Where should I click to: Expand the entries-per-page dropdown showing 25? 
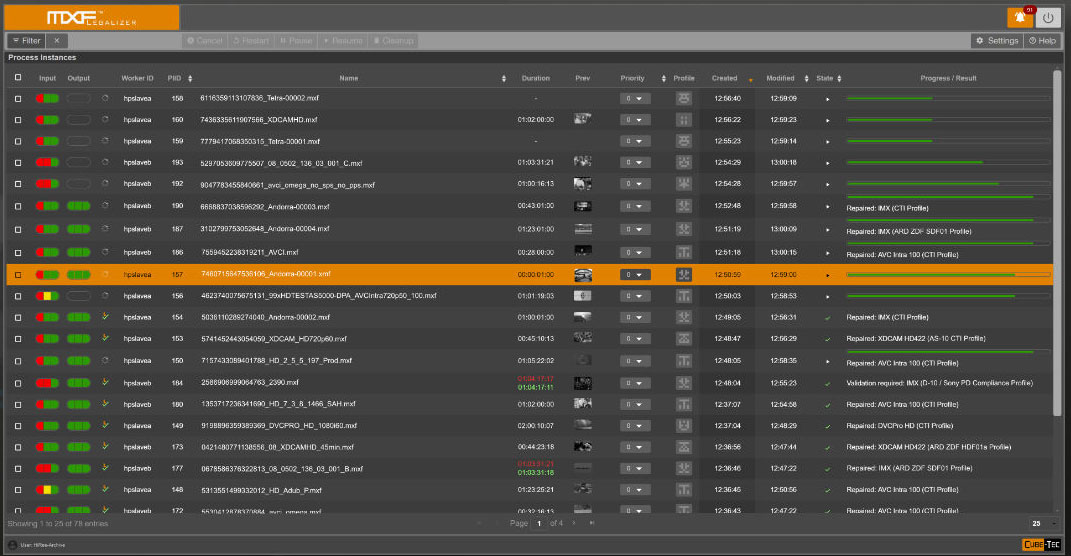[x=1042, y=523]
